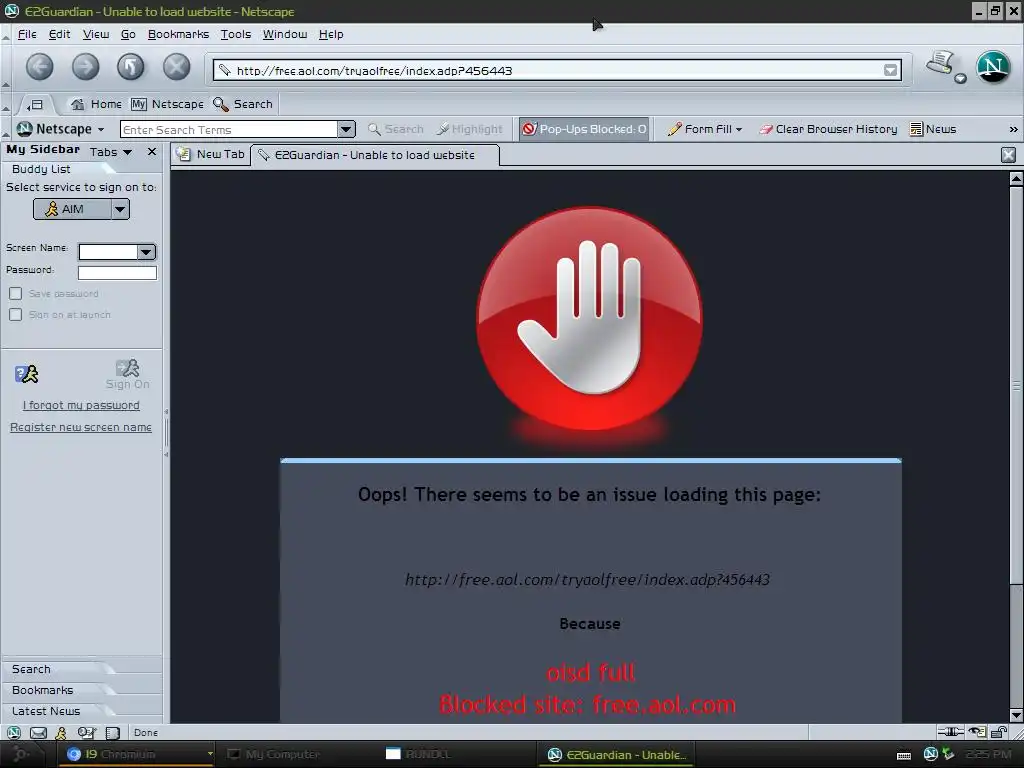Click the vertical scrollbar down arrow
Image resolution: width=1024 pixels, height=768 pixels.
point(1016,715)
